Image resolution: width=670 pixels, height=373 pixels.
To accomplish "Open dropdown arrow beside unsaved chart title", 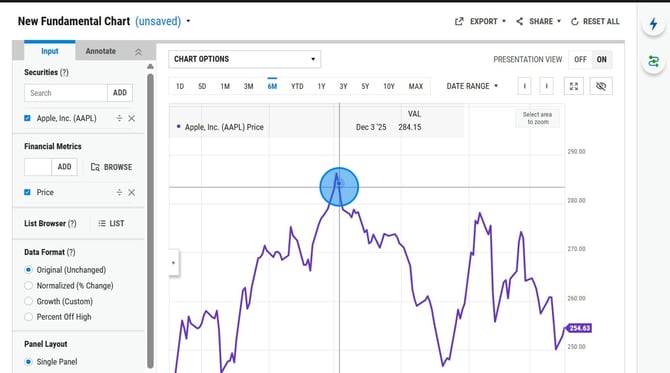I will click(188, 21).
